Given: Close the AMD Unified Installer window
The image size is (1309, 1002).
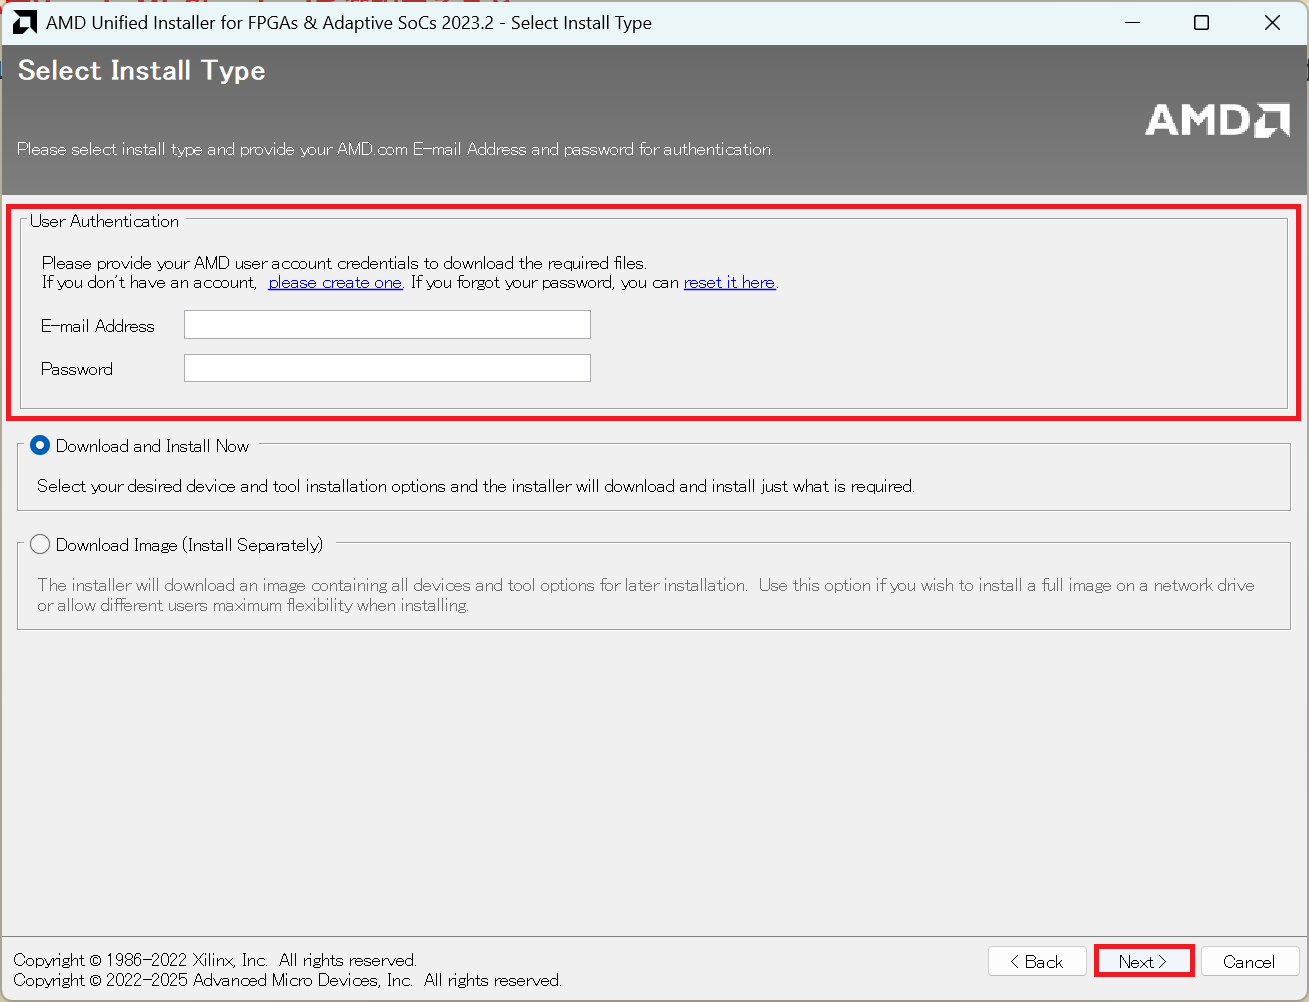Looking at the screenshot, I should 1272,22.
